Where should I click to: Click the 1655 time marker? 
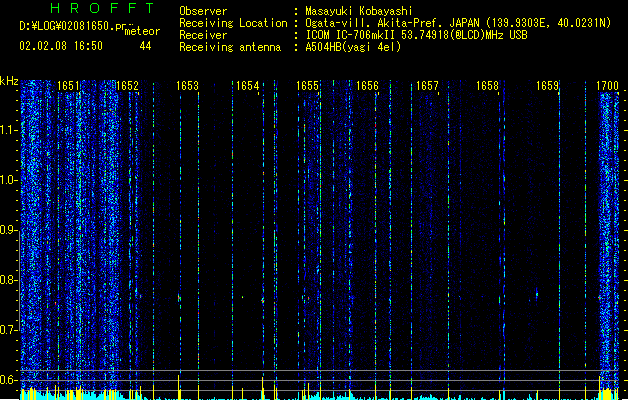pyautogui.click(x=307, y=86)
